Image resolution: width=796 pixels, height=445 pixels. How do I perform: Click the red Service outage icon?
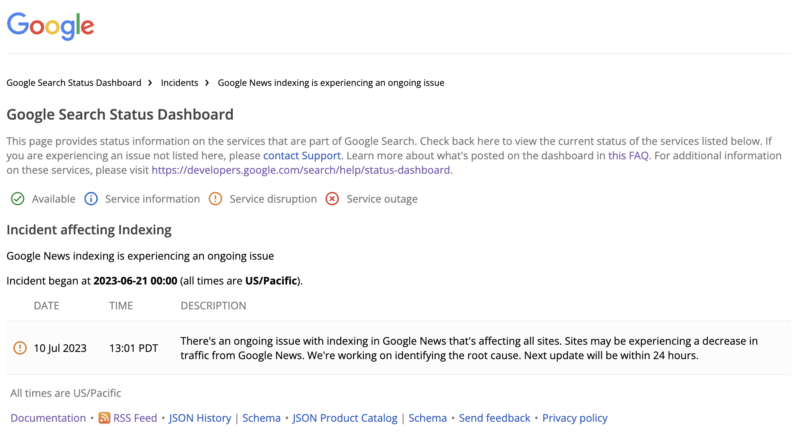pos(332,199)
